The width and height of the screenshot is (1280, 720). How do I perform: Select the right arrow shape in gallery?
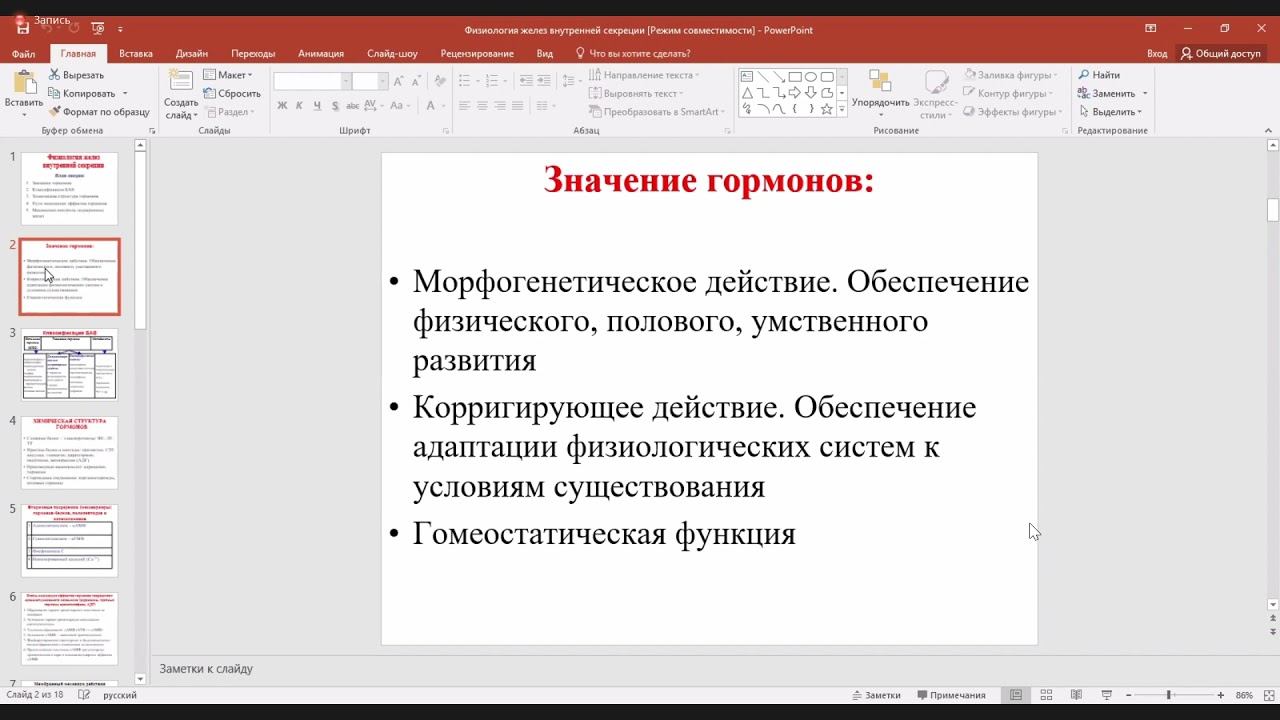[x=795, y=93]
